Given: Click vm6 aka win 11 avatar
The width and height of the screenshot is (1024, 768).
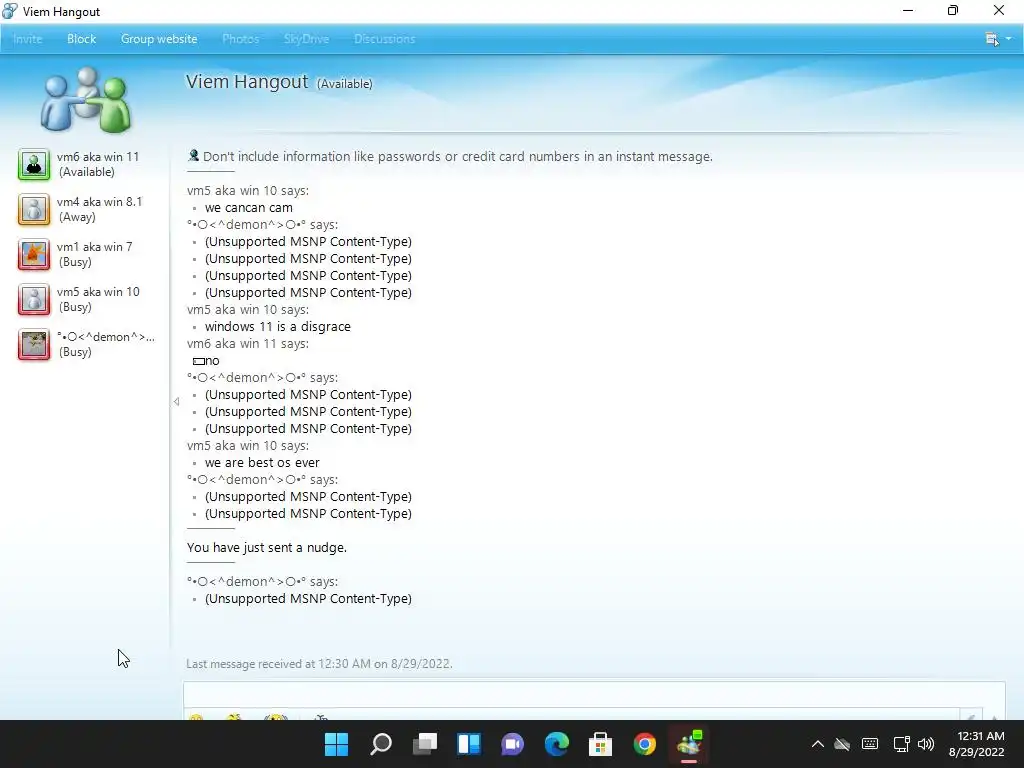Looking at the screenshot, I should [x=34, y=164].
